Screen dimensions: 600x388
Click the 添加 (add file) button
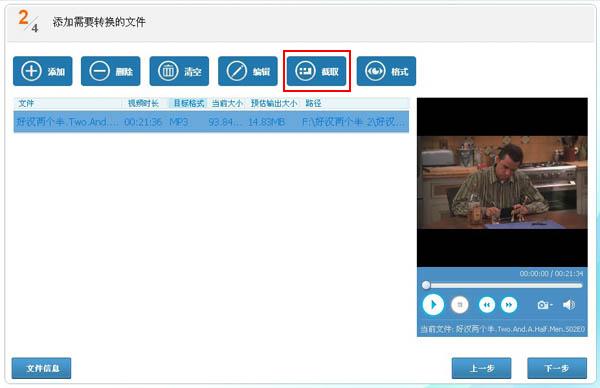[42, 71]
